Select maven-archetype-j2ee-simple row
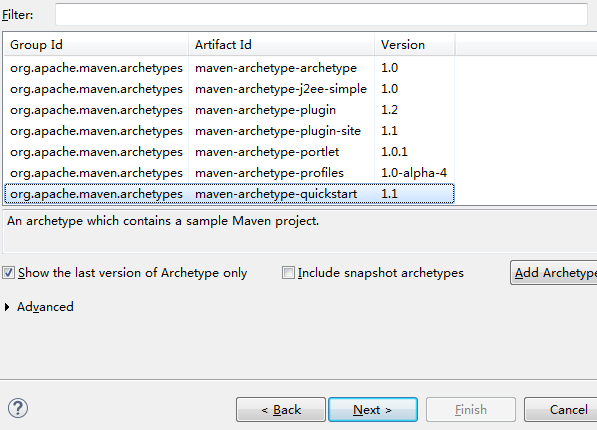Screen dimensions: 597x430 pos(229,89)
